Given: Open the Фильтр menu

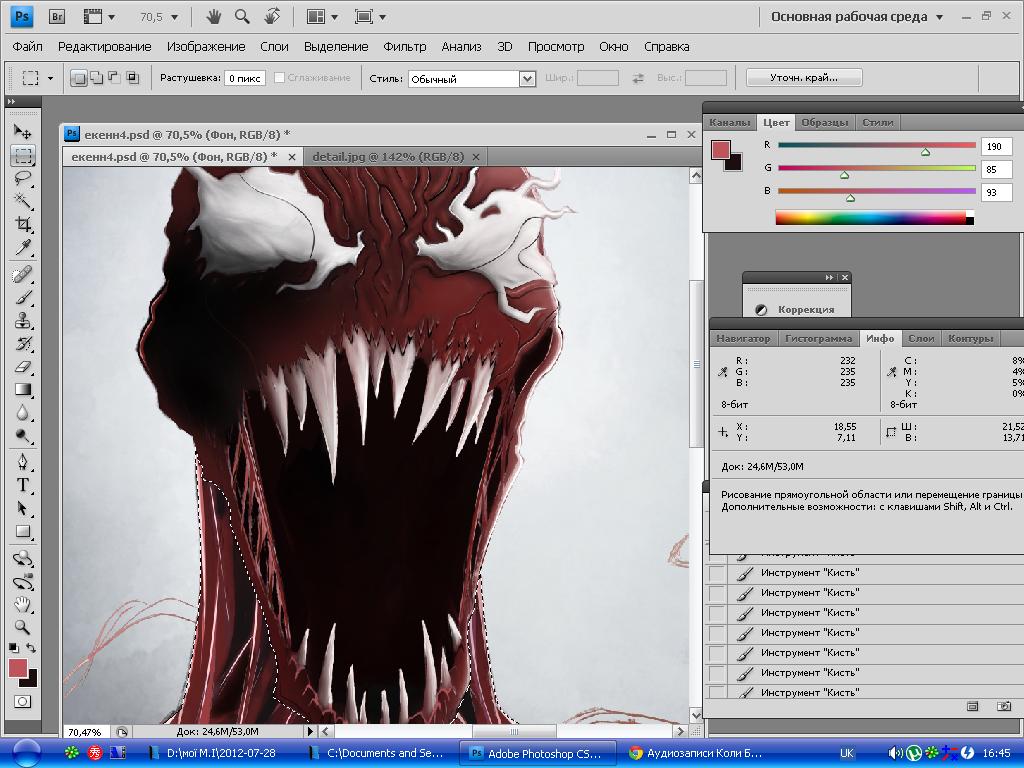Looking at the screenshot, I should (x=404, y=47).
